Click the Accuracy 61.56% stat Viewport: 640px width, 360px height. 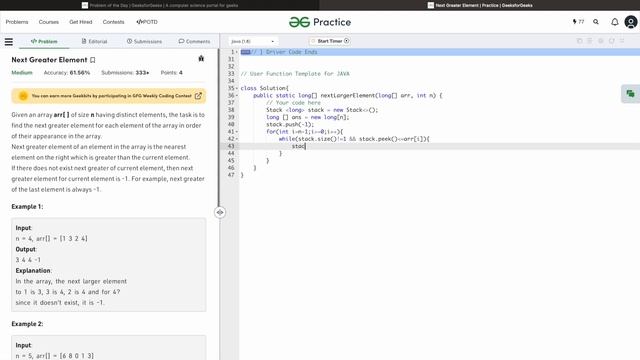coord(67,73)
